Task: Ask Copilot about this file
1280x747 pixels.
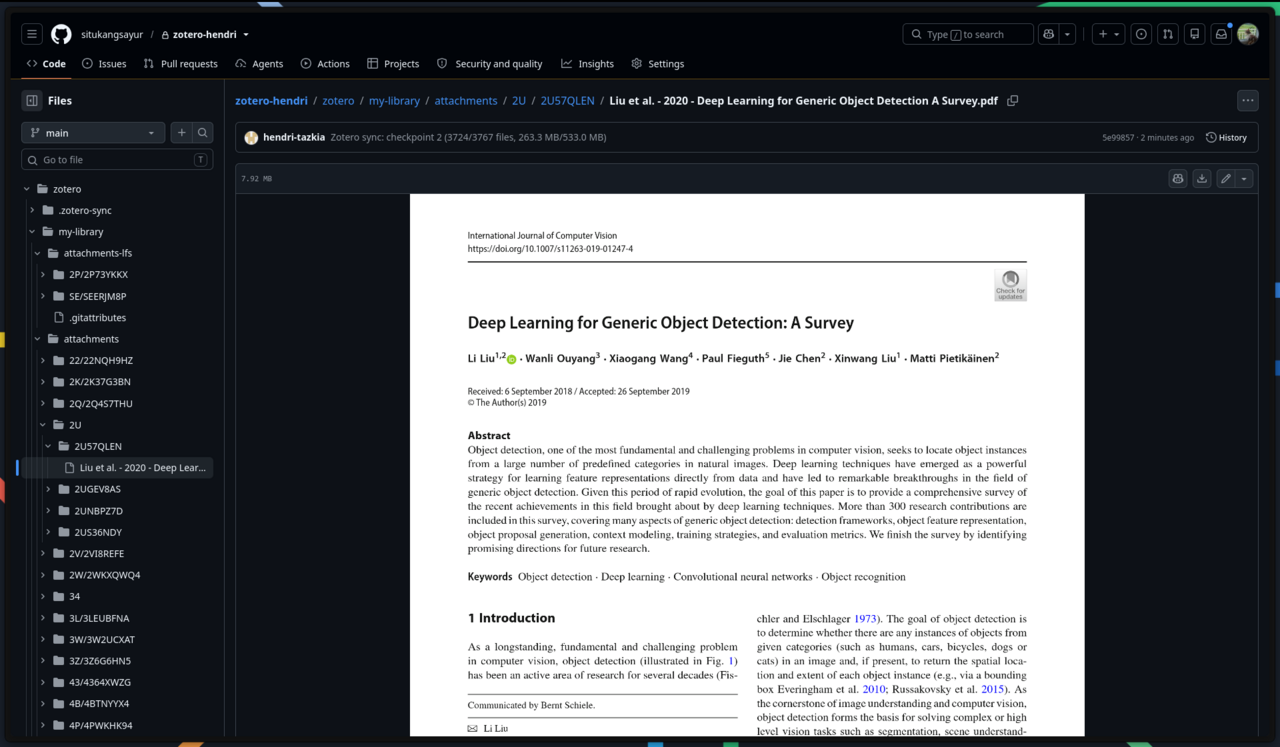Action: click(1178, 178)
